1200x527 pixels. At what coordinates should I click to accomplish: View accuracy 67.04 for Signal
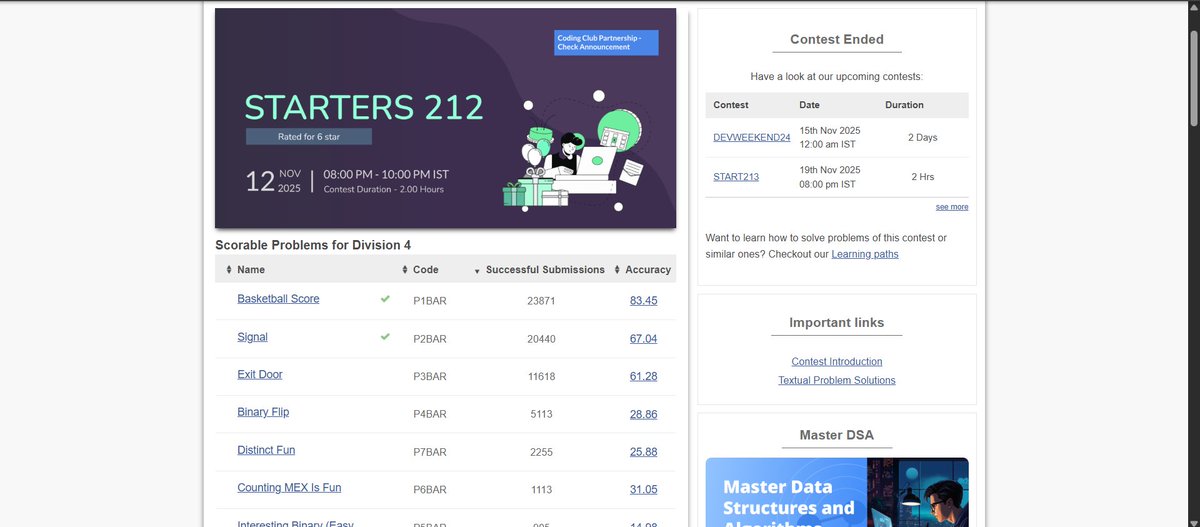644,339
